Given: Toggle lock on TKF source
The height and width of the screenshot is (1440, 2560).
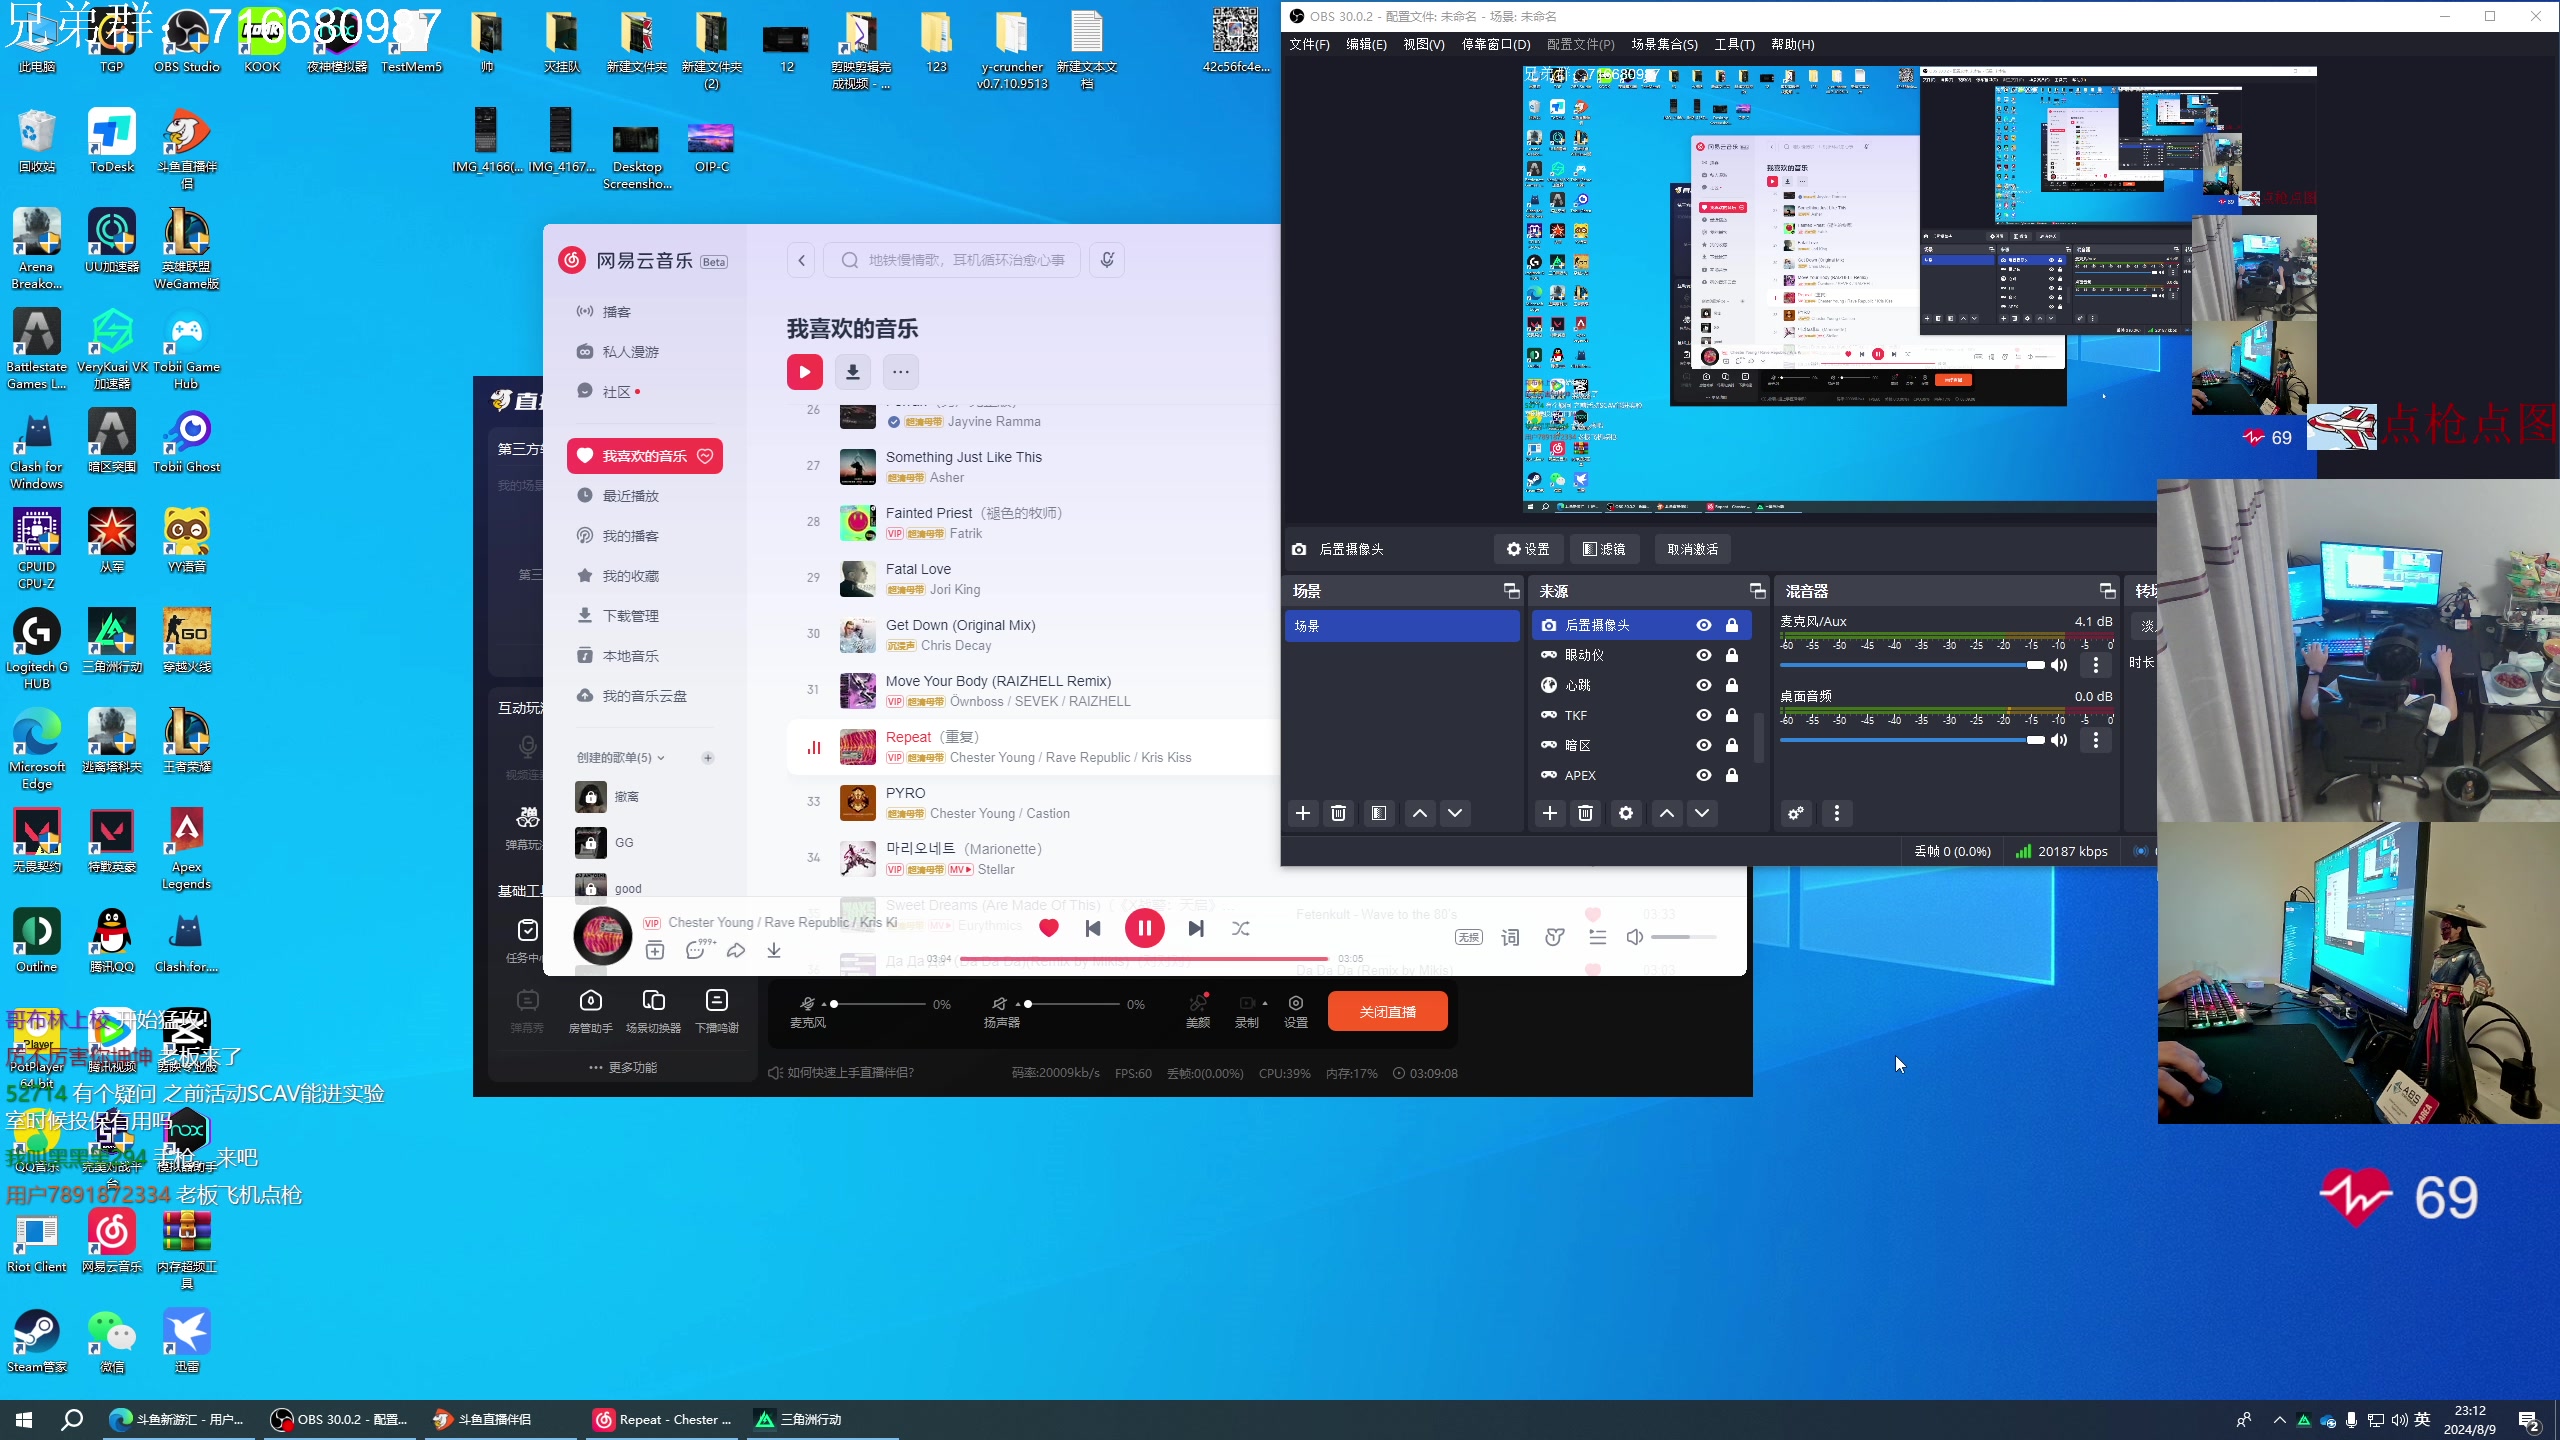Looking at the screenshot, I should [x=1732, y=715].
